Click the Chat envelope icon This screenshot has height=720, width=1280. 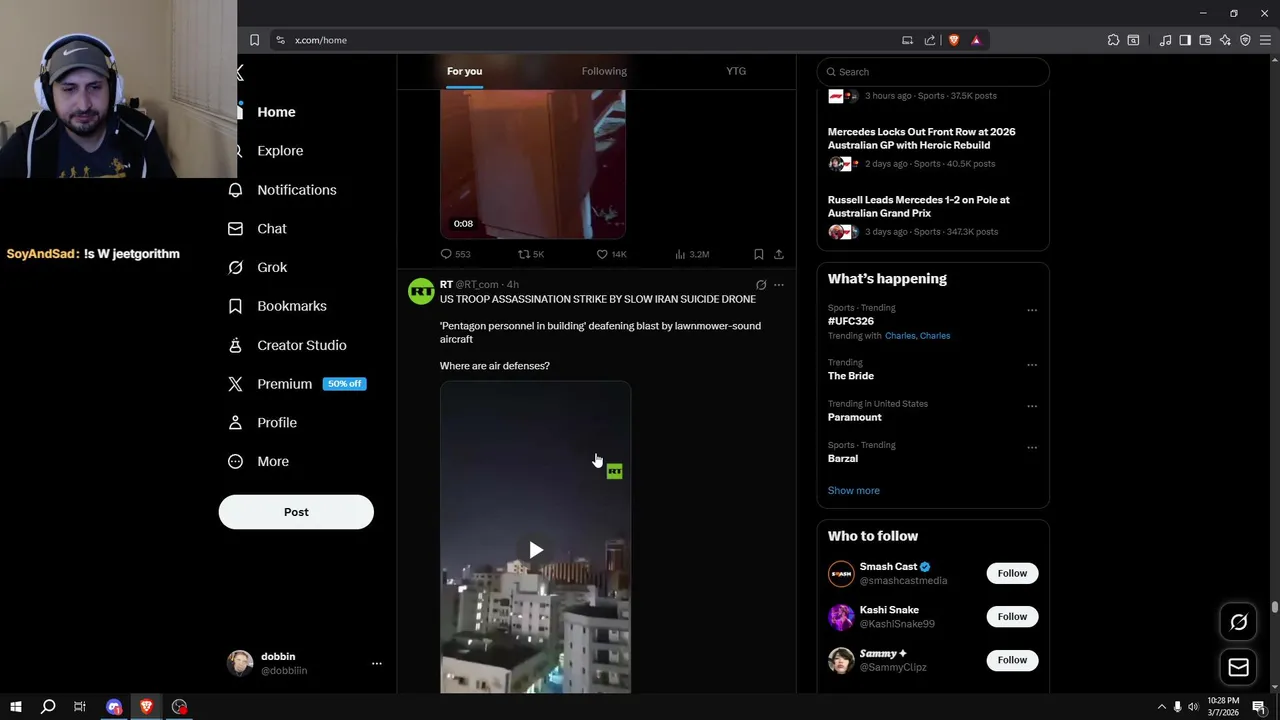tap(235, 229)
